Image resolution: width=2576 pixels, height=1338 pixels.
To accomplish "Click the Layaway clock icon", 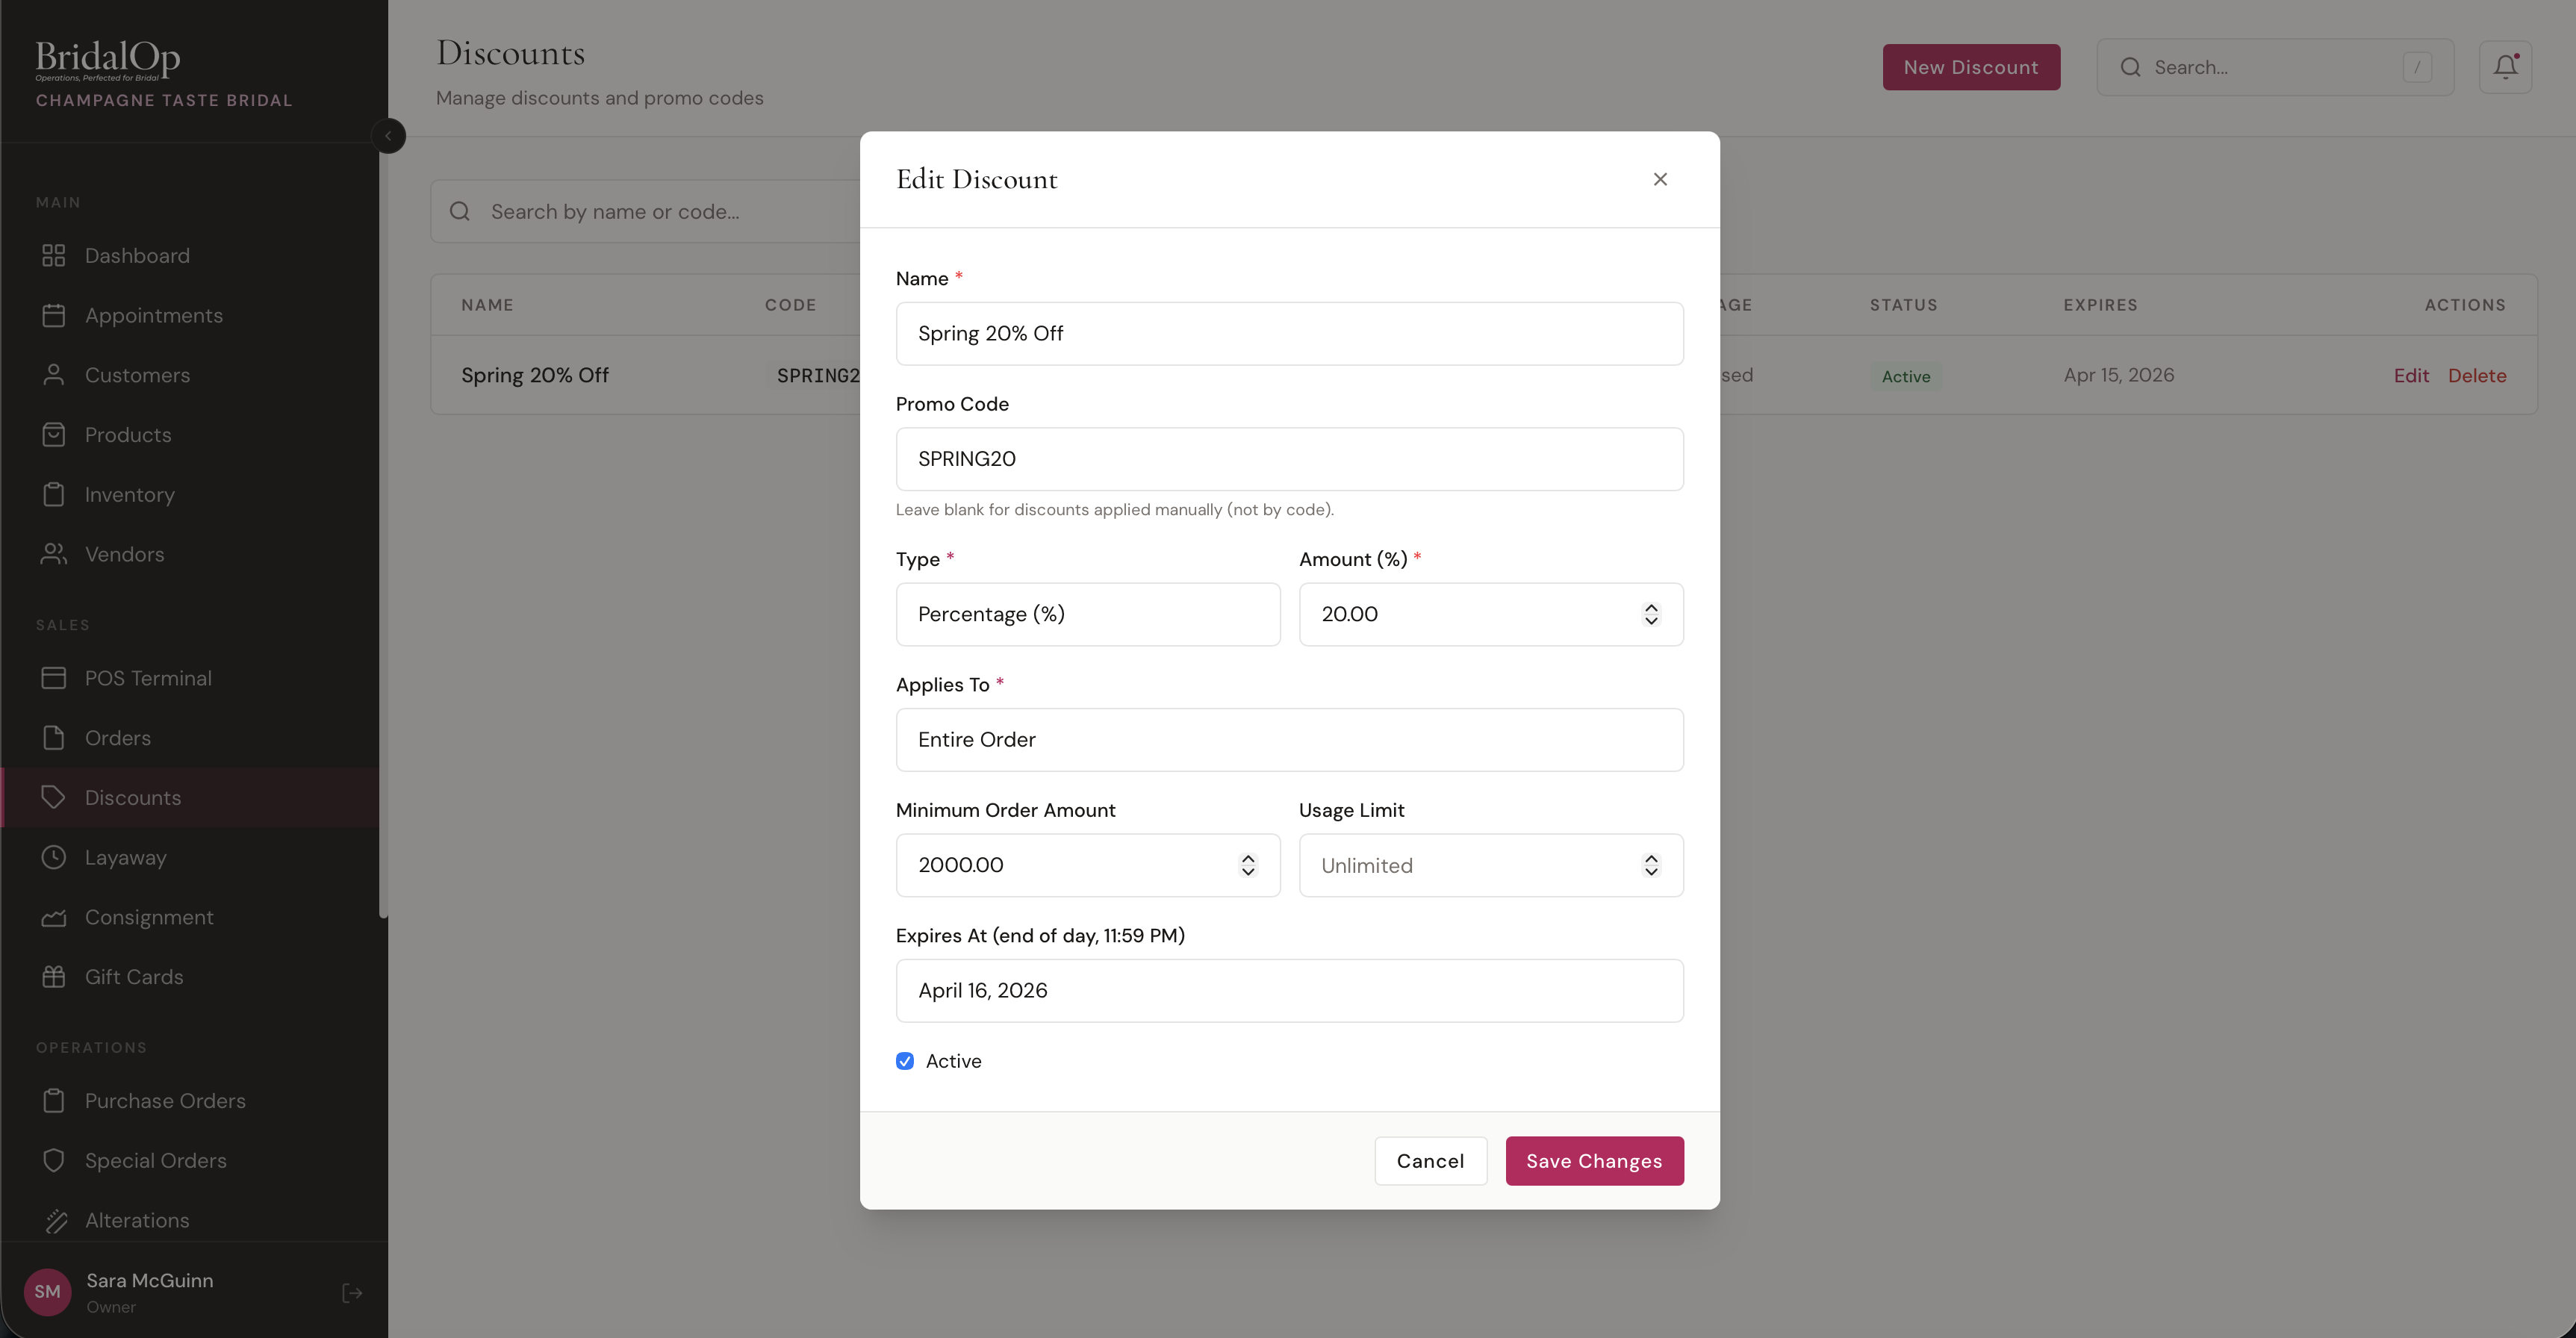I will pyautogui.click(x=55, y=857).
